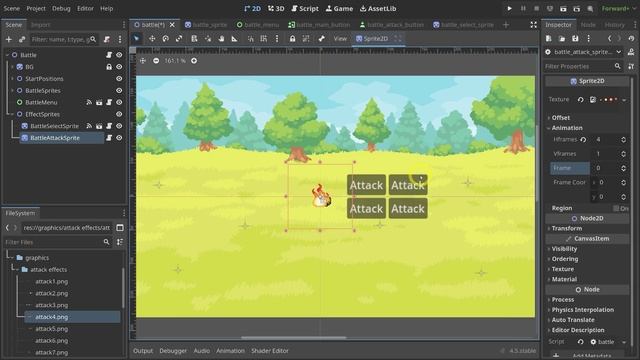Open script on BattleAttackSprite node
The image size is (640, 360).
pos(109,138)
